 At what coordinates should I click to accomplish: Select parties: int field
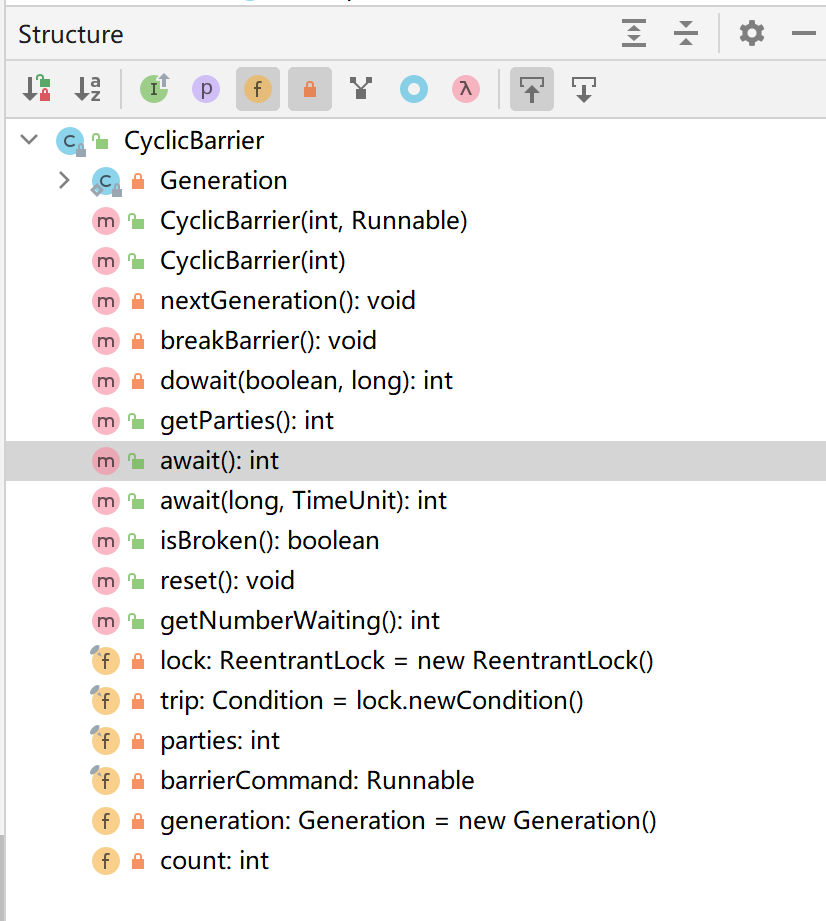(x=415, y=741)
